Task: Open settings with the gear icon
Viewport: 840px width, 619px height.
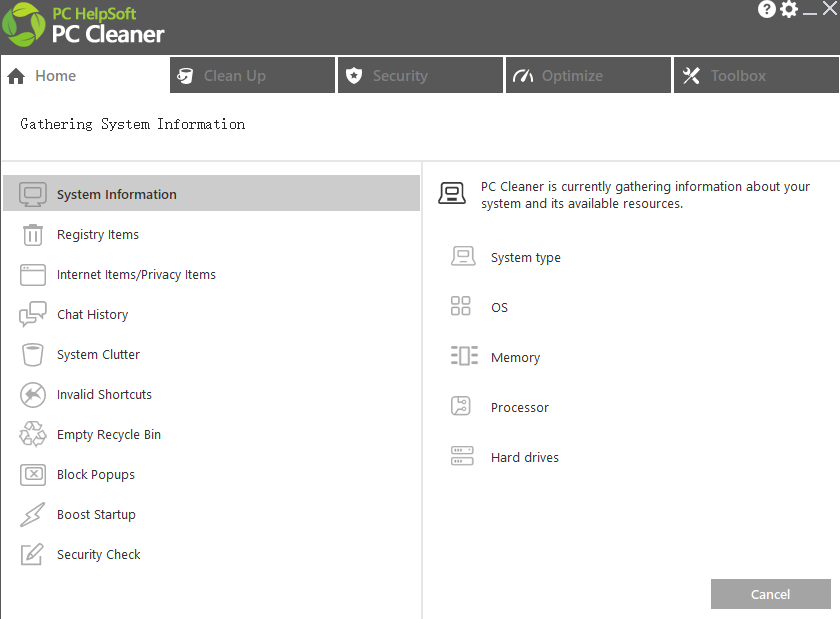Action: (789, 10)
